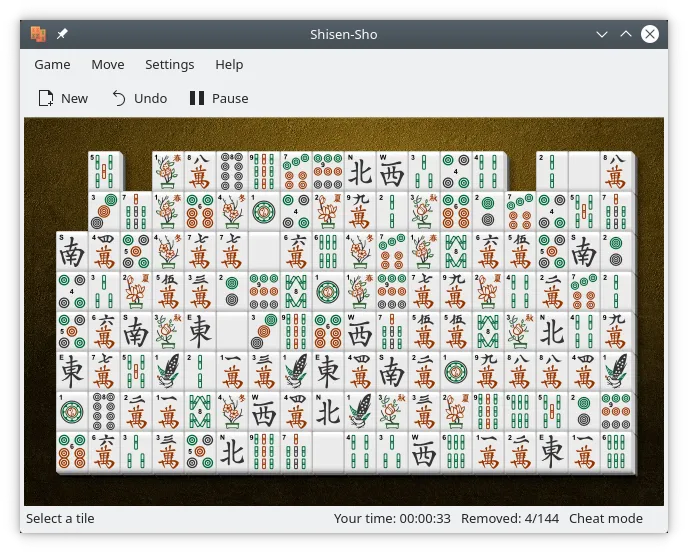Select South wind tile near board's right edge

pos(583,252)
